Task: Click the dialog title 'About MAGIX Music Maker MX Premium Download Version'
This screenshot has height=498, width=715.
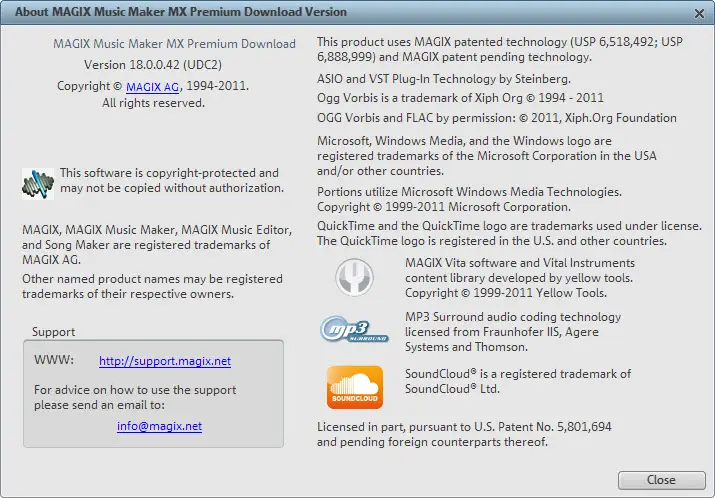Action: pos(181,12)
